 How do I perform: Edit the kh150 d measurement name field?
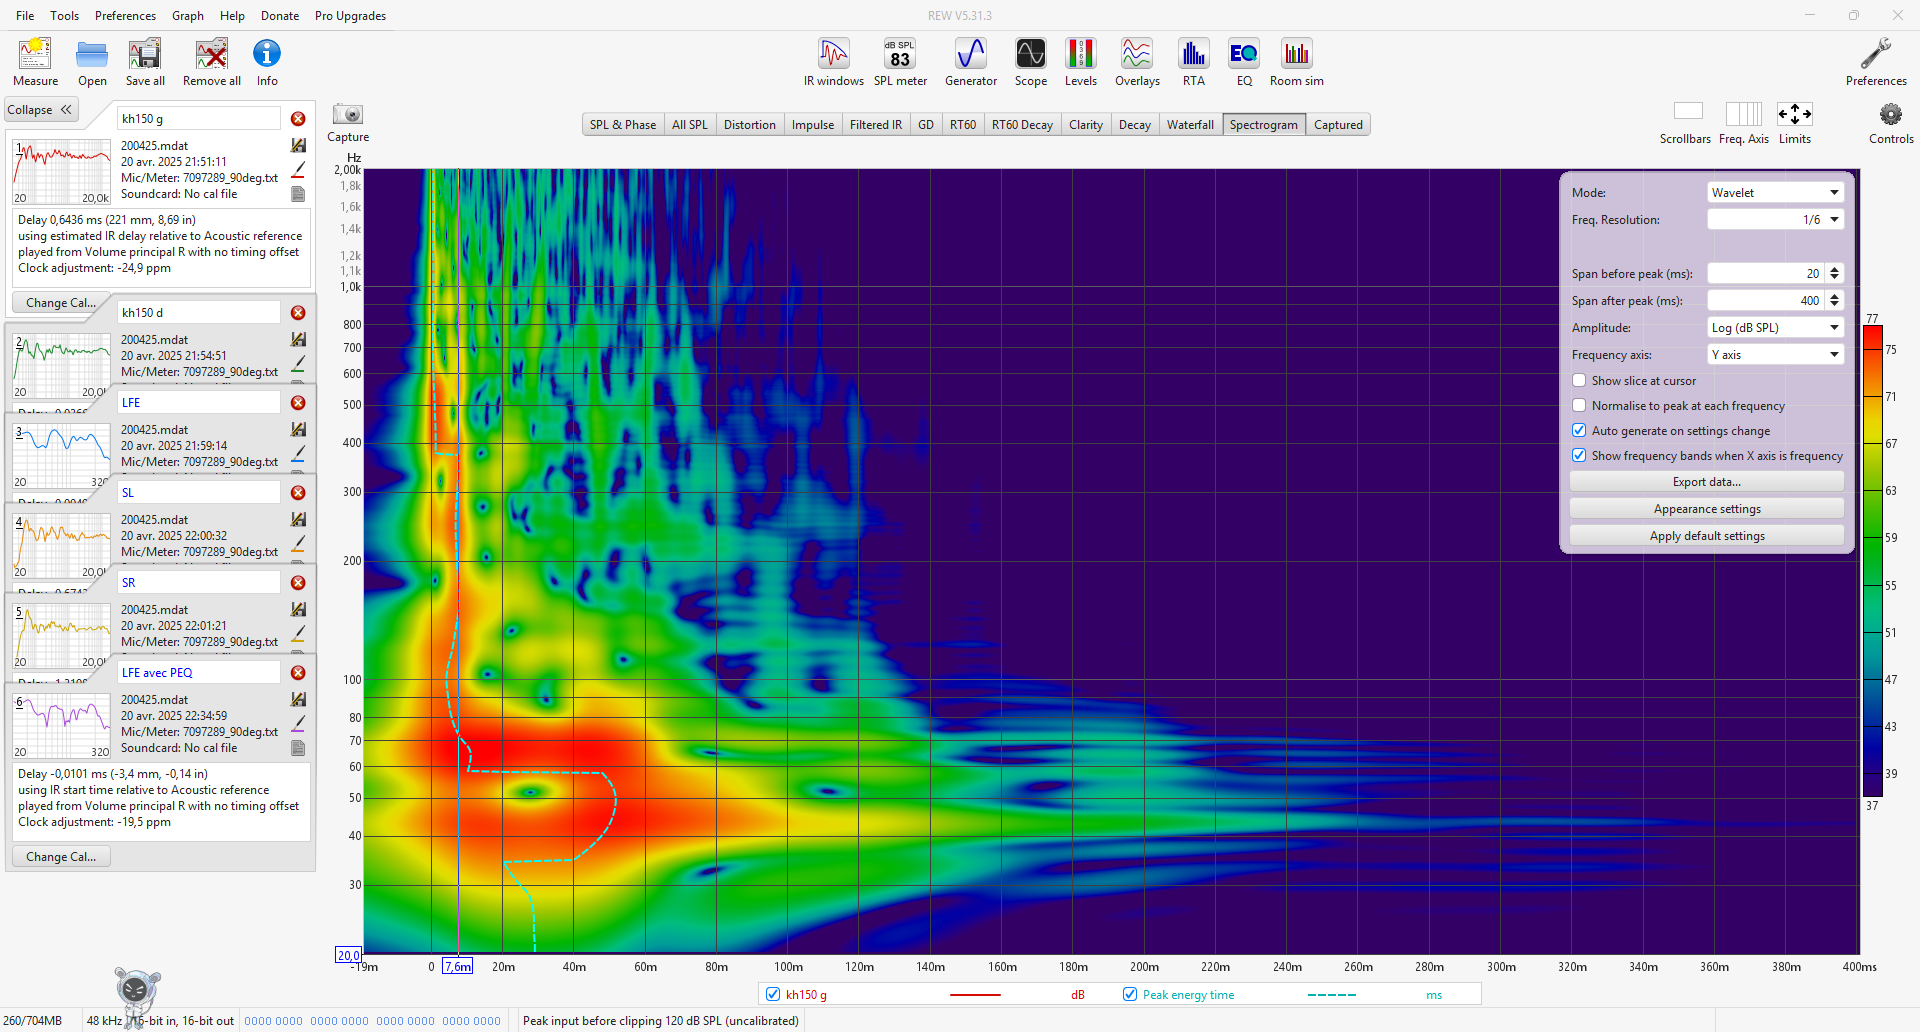pos(199,313)
